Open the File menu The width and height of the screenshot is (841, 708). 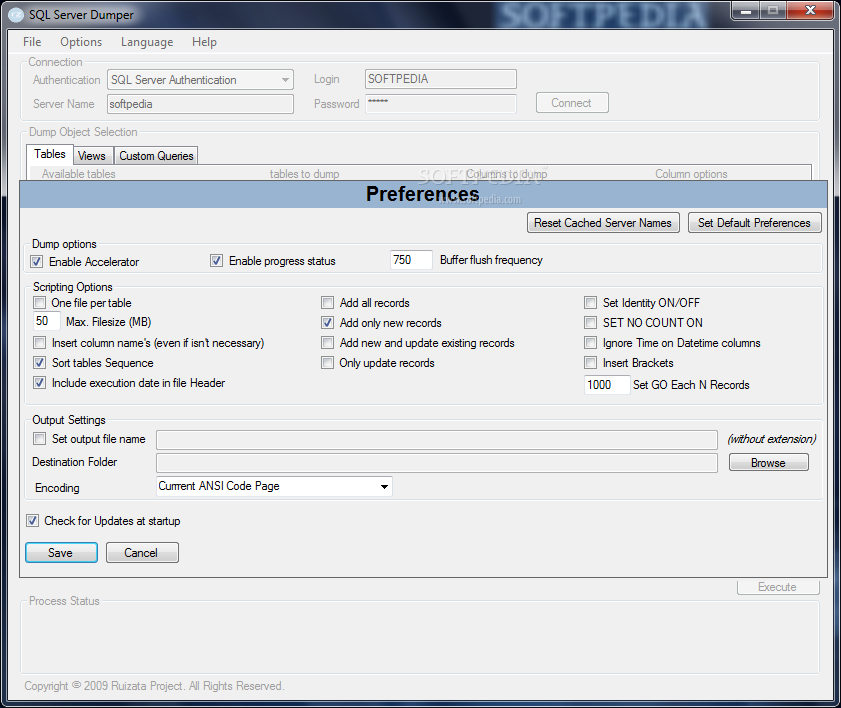(32, 42)
